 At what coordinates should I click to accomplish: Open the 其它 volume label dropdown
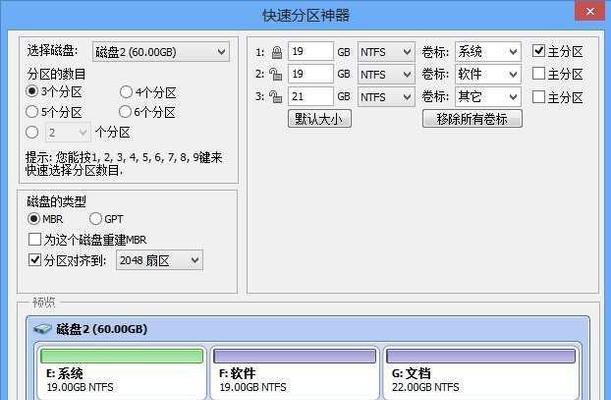point(488,97)
